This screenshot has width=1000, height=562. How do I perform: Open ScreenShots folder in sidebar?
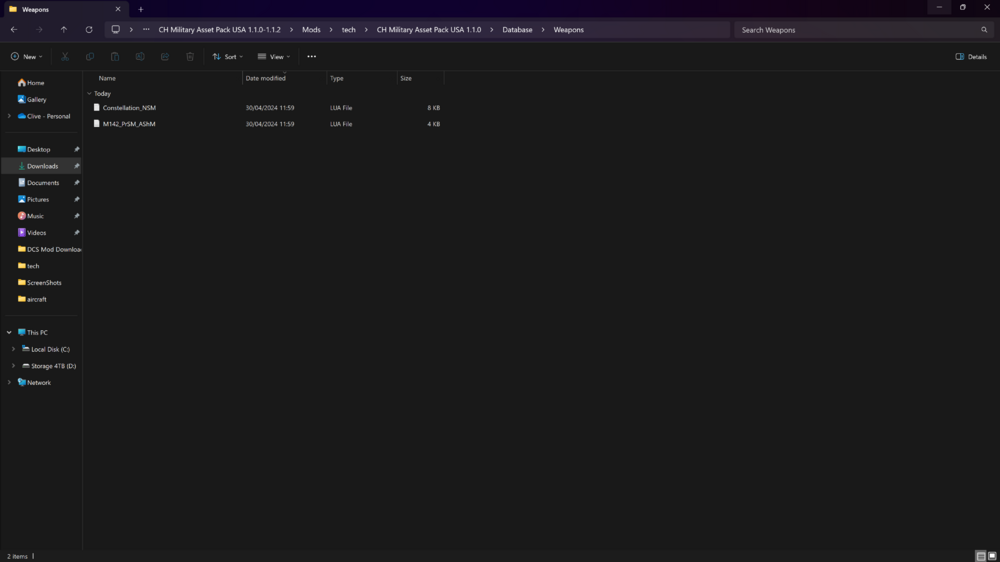tap(41, 282)
